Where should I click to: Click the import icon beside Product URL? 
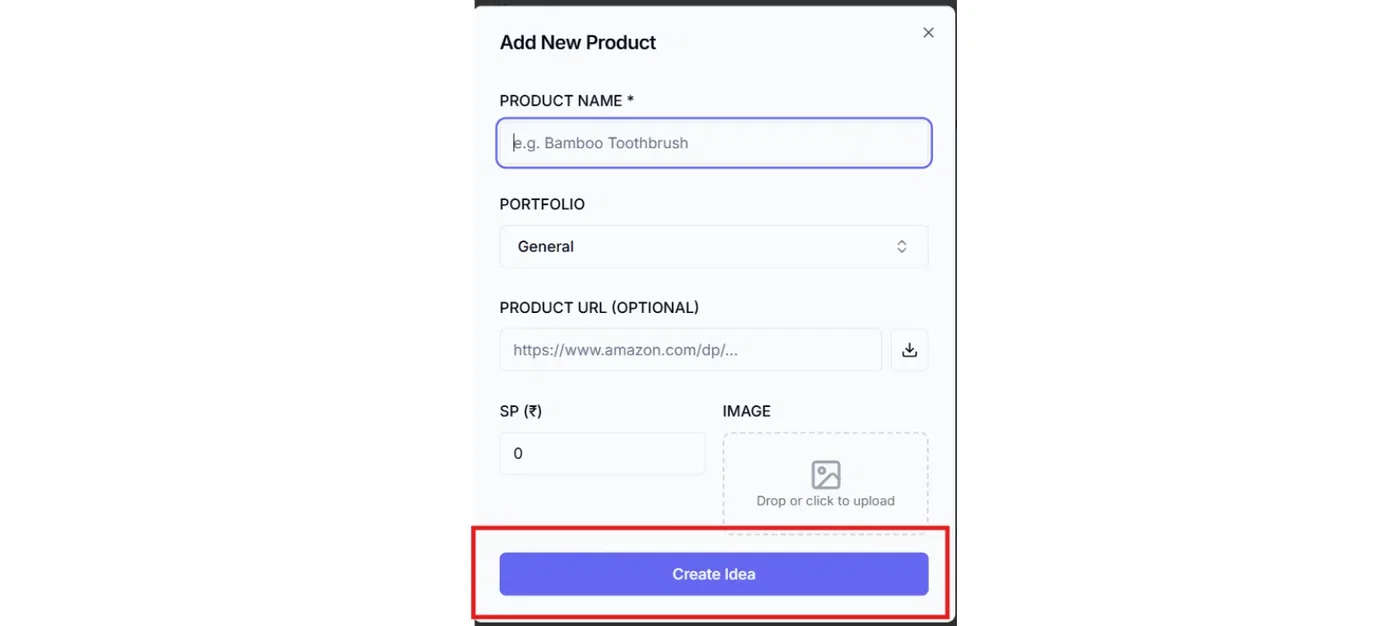(x=909, y=350)
